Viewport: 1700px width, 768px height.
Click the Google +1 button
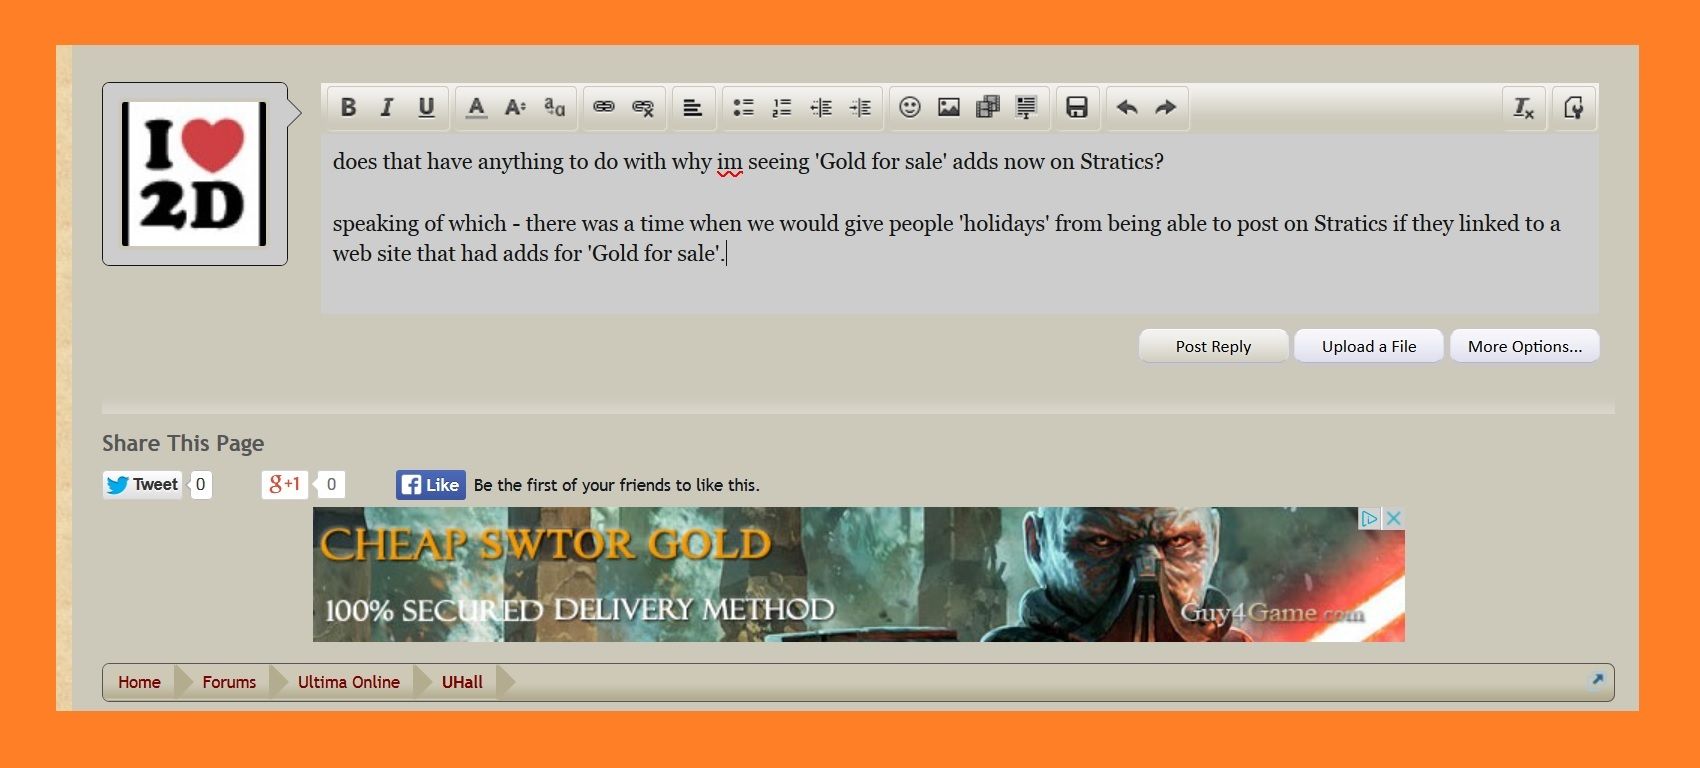click(284, 485)
